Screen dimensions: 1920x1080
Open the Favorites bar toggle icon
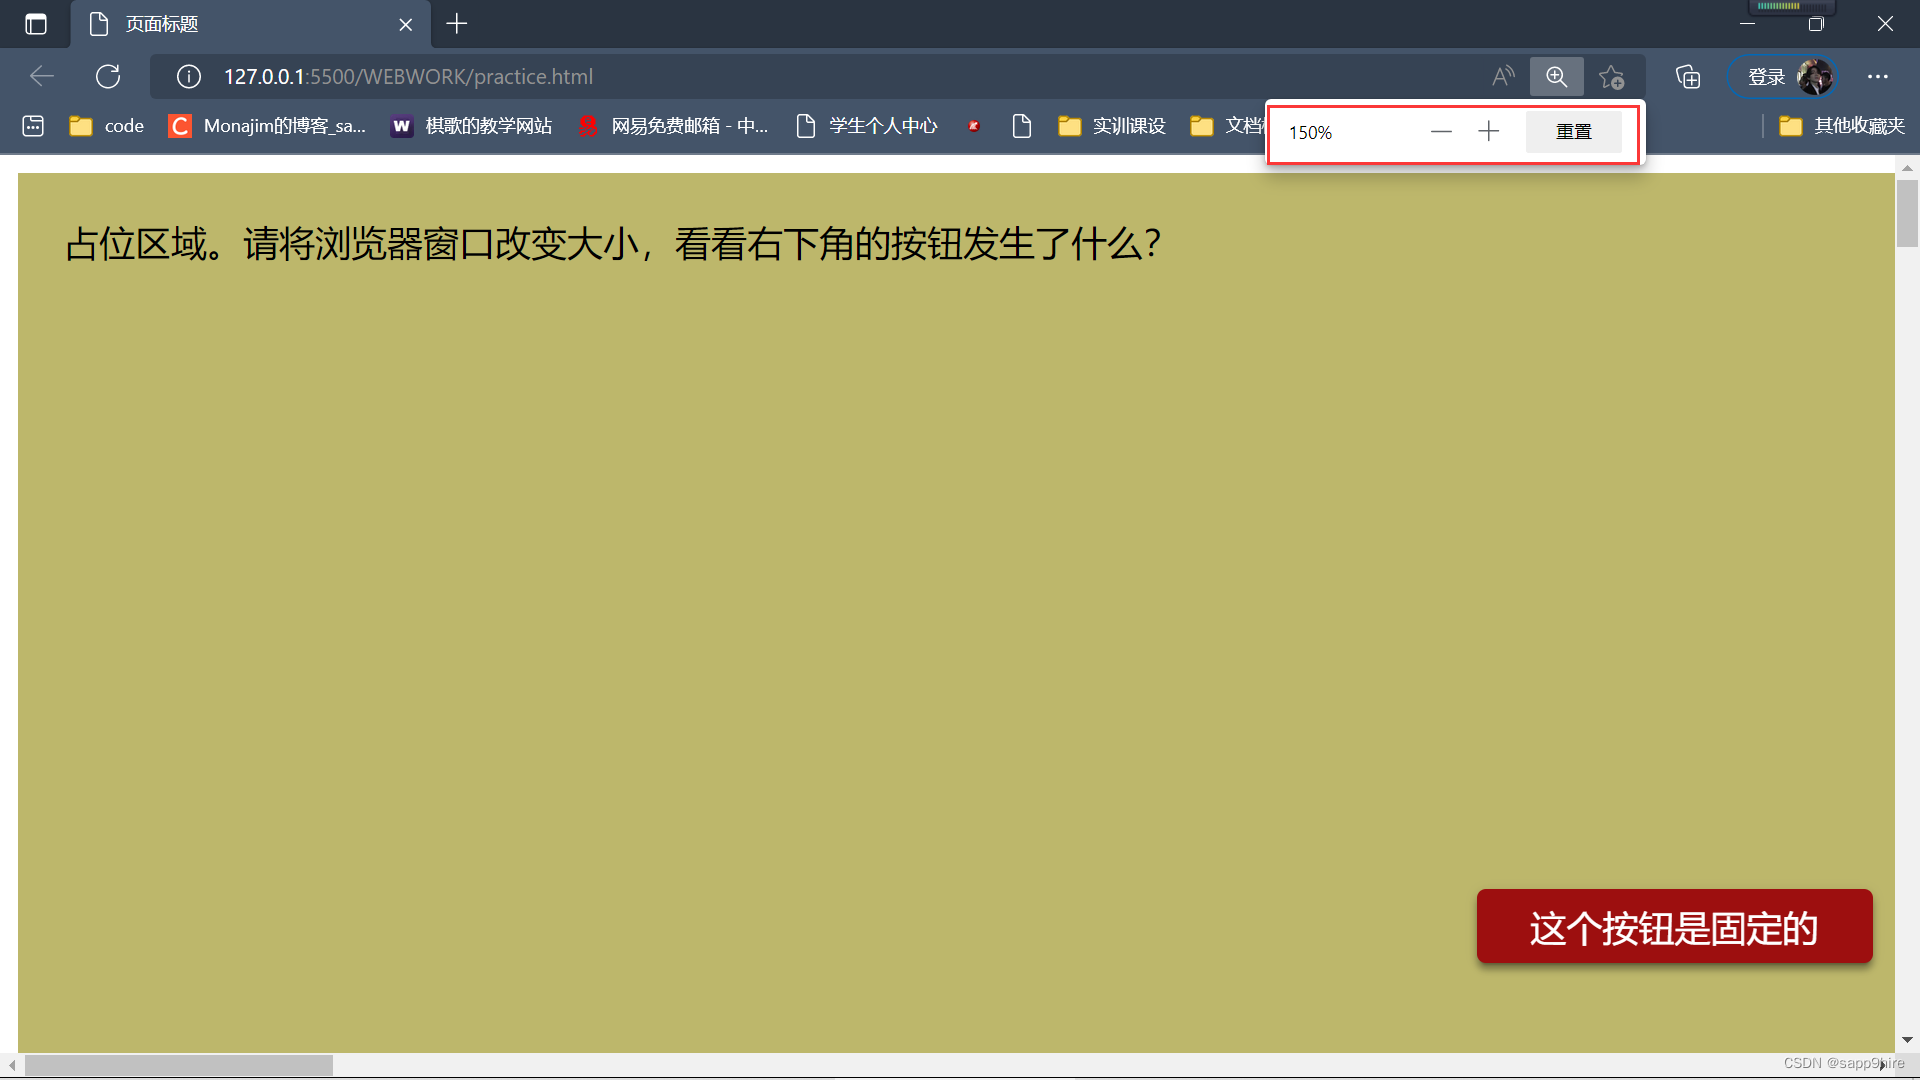[x=33, y=126]
